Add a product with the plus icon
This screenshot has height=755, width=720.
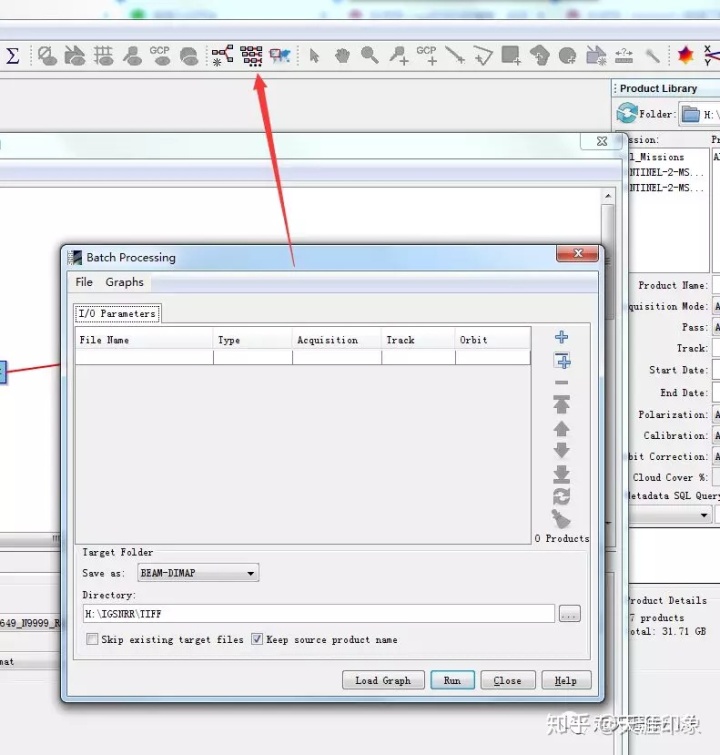(x=561, y=337)
